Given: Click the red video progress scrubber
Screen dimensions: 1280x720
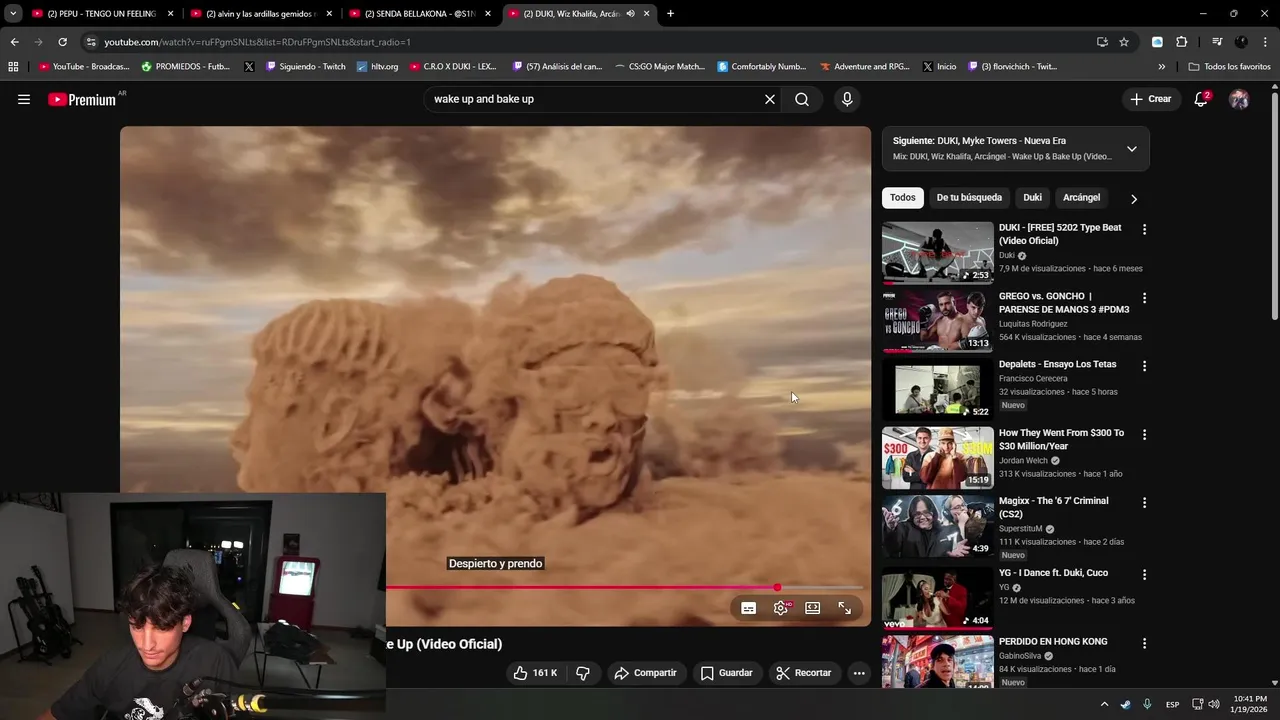Looking at the screenshot, I should click(x=777, y=588).
